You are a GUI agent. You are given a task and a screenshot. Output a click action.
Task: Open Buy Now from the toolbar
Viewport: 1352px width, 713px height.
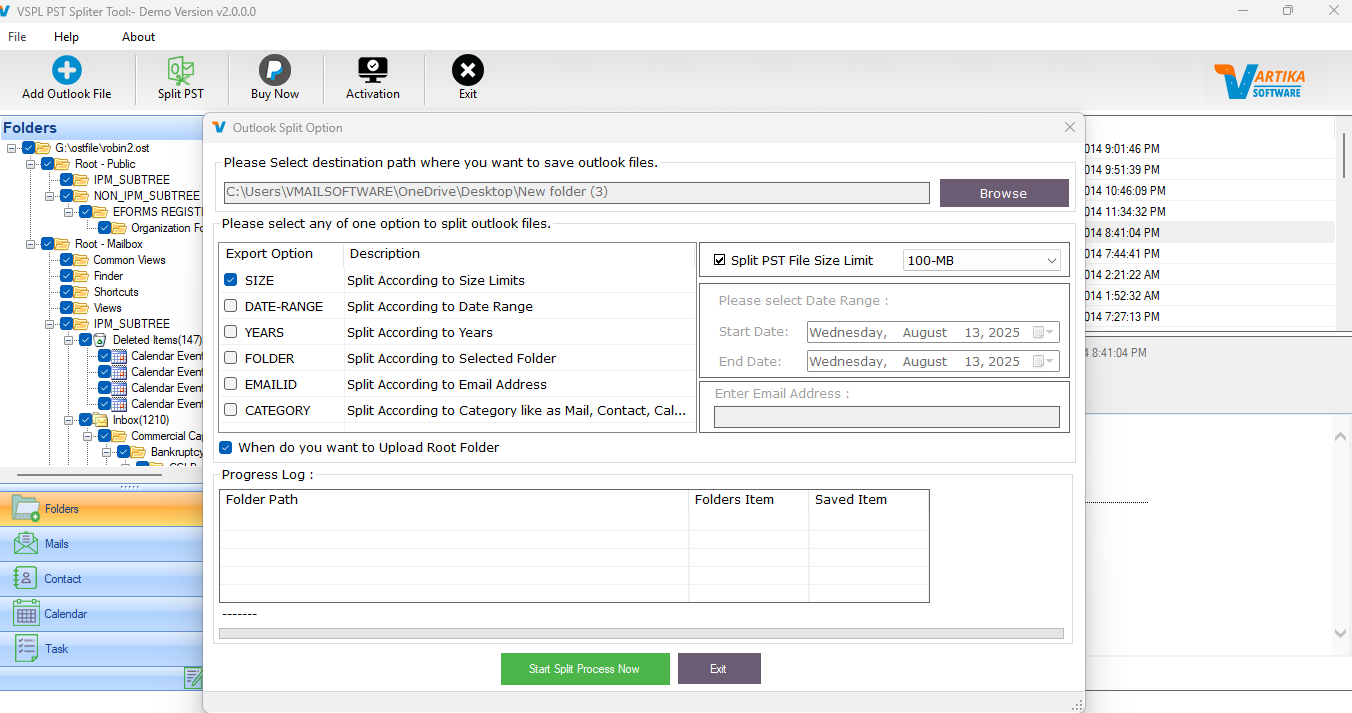click(x=274, y=77)
